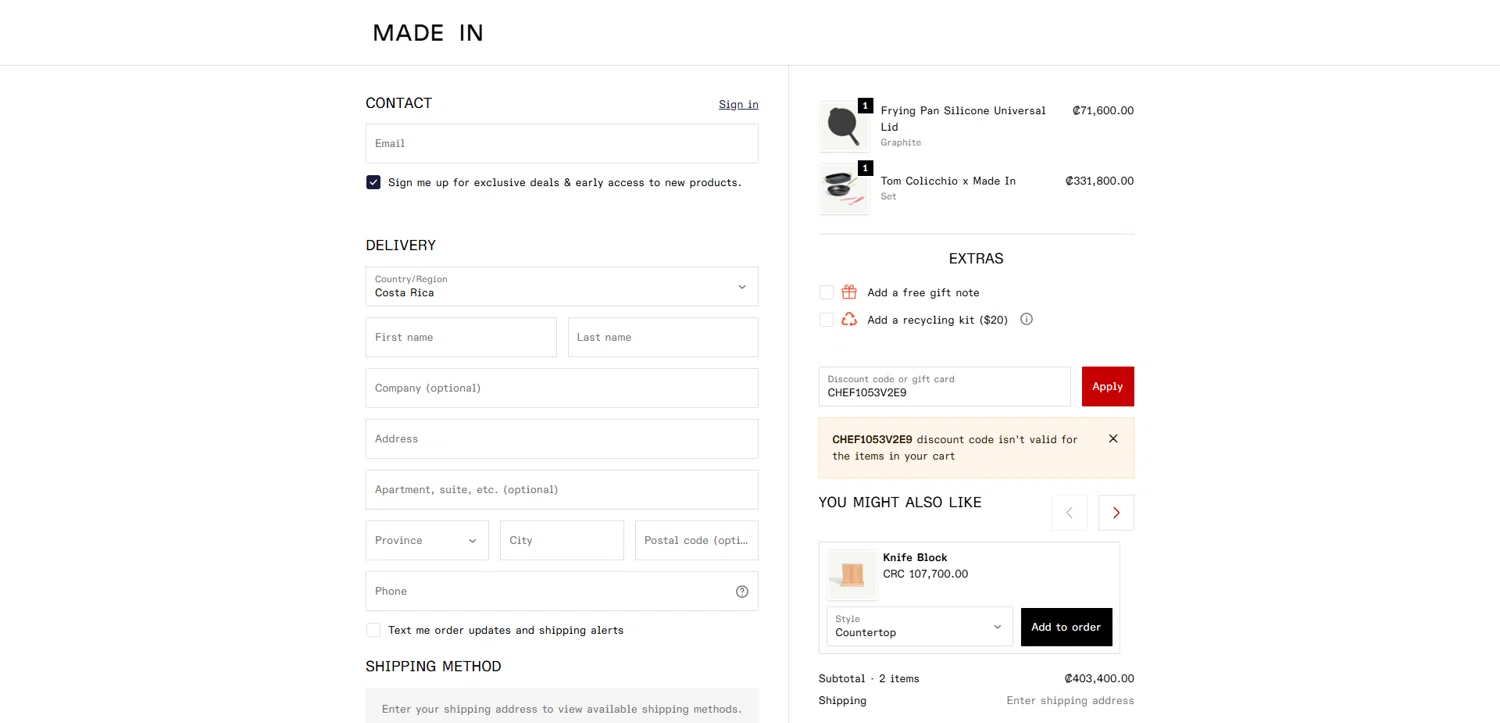
Task: Focus the Postal code field
Action: click(696, 540)
